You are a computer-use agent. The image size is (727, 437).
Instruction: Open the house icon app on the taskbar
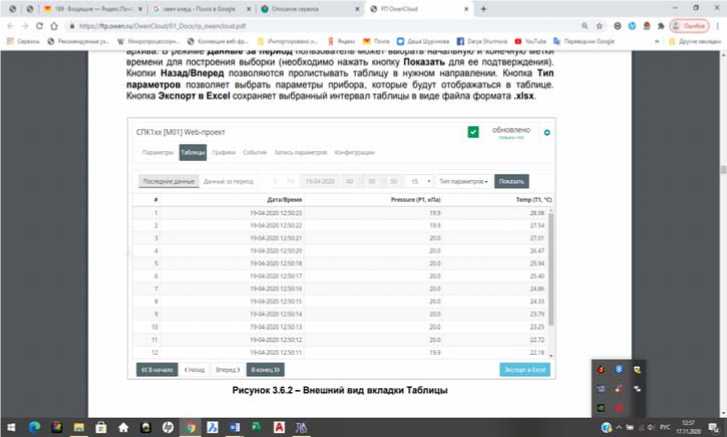[123, 427]
